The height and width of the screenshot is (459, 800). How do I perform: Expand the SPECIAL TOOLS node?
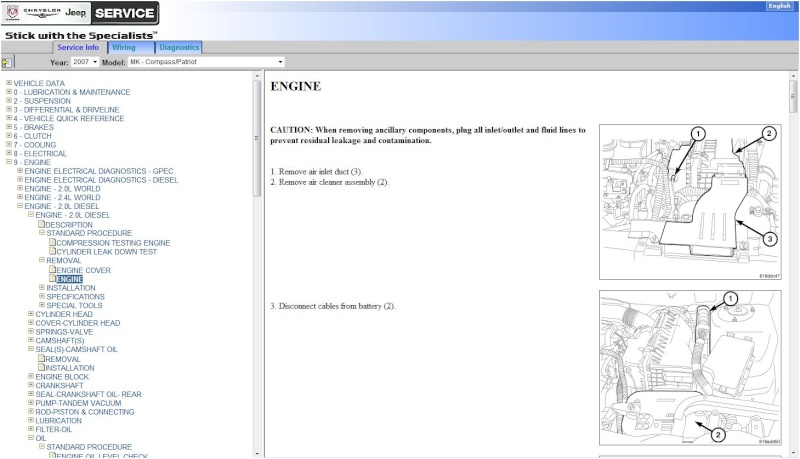click(42, 304)
